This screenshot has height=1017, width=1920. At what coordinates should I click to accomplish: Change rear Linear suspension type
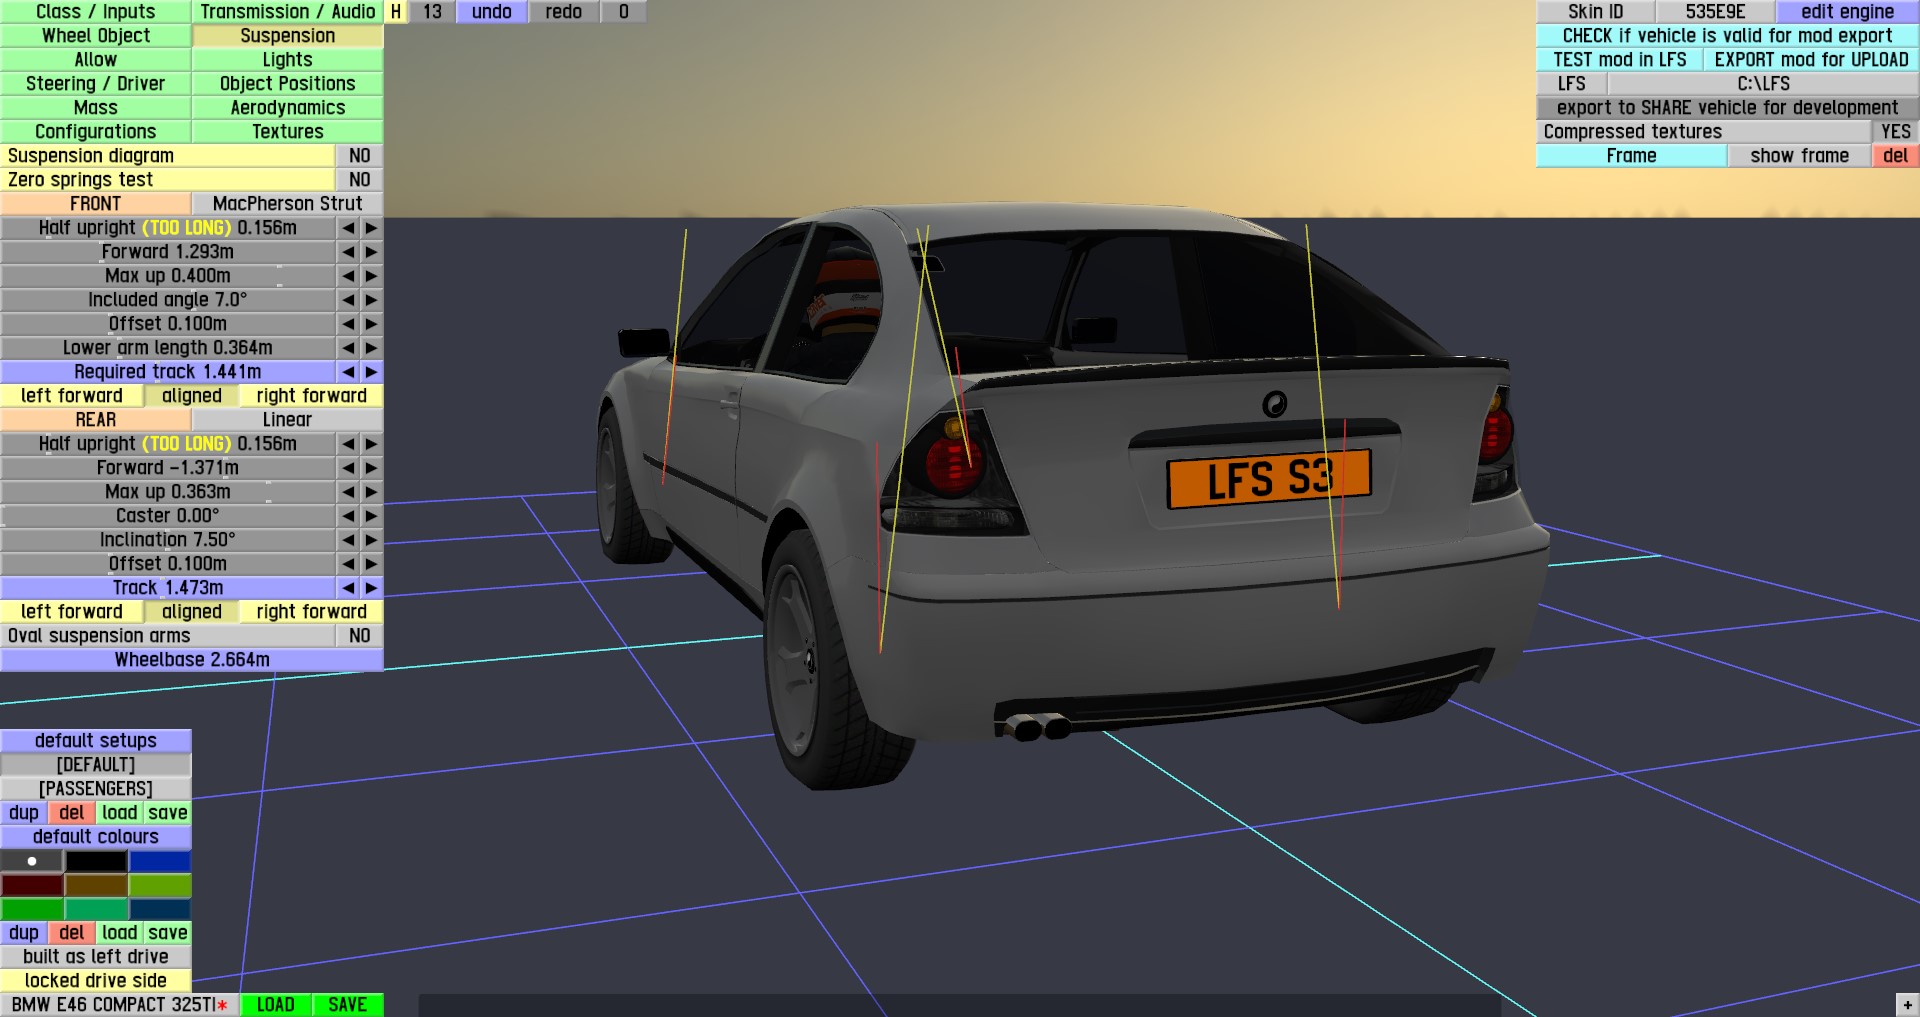288,420
